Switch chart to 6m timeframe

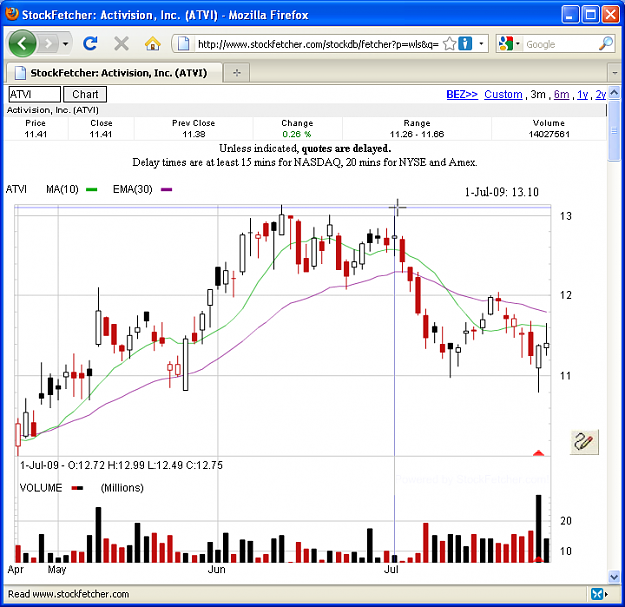[x=561, y=94]
